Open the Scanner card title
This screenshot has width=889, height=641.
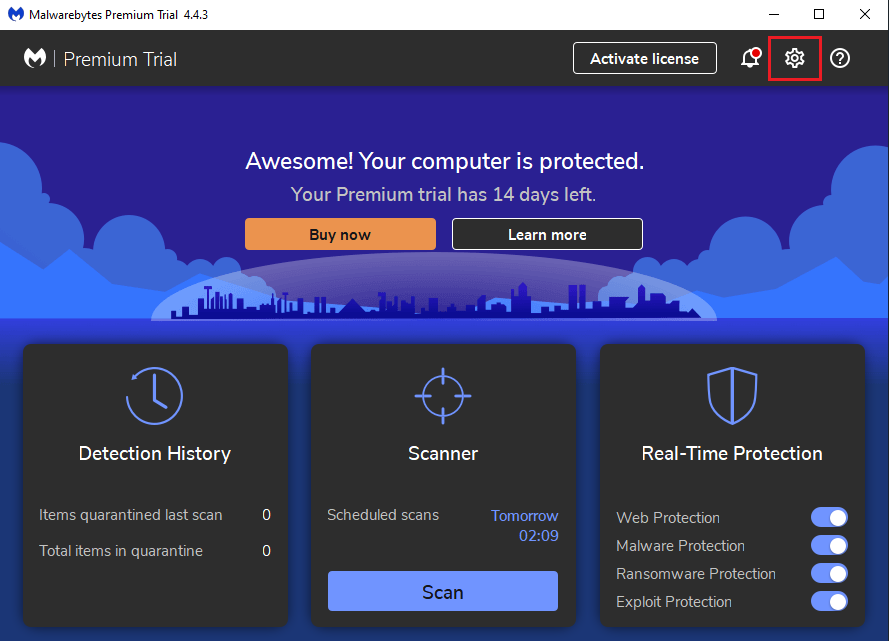tap(443, 453)
